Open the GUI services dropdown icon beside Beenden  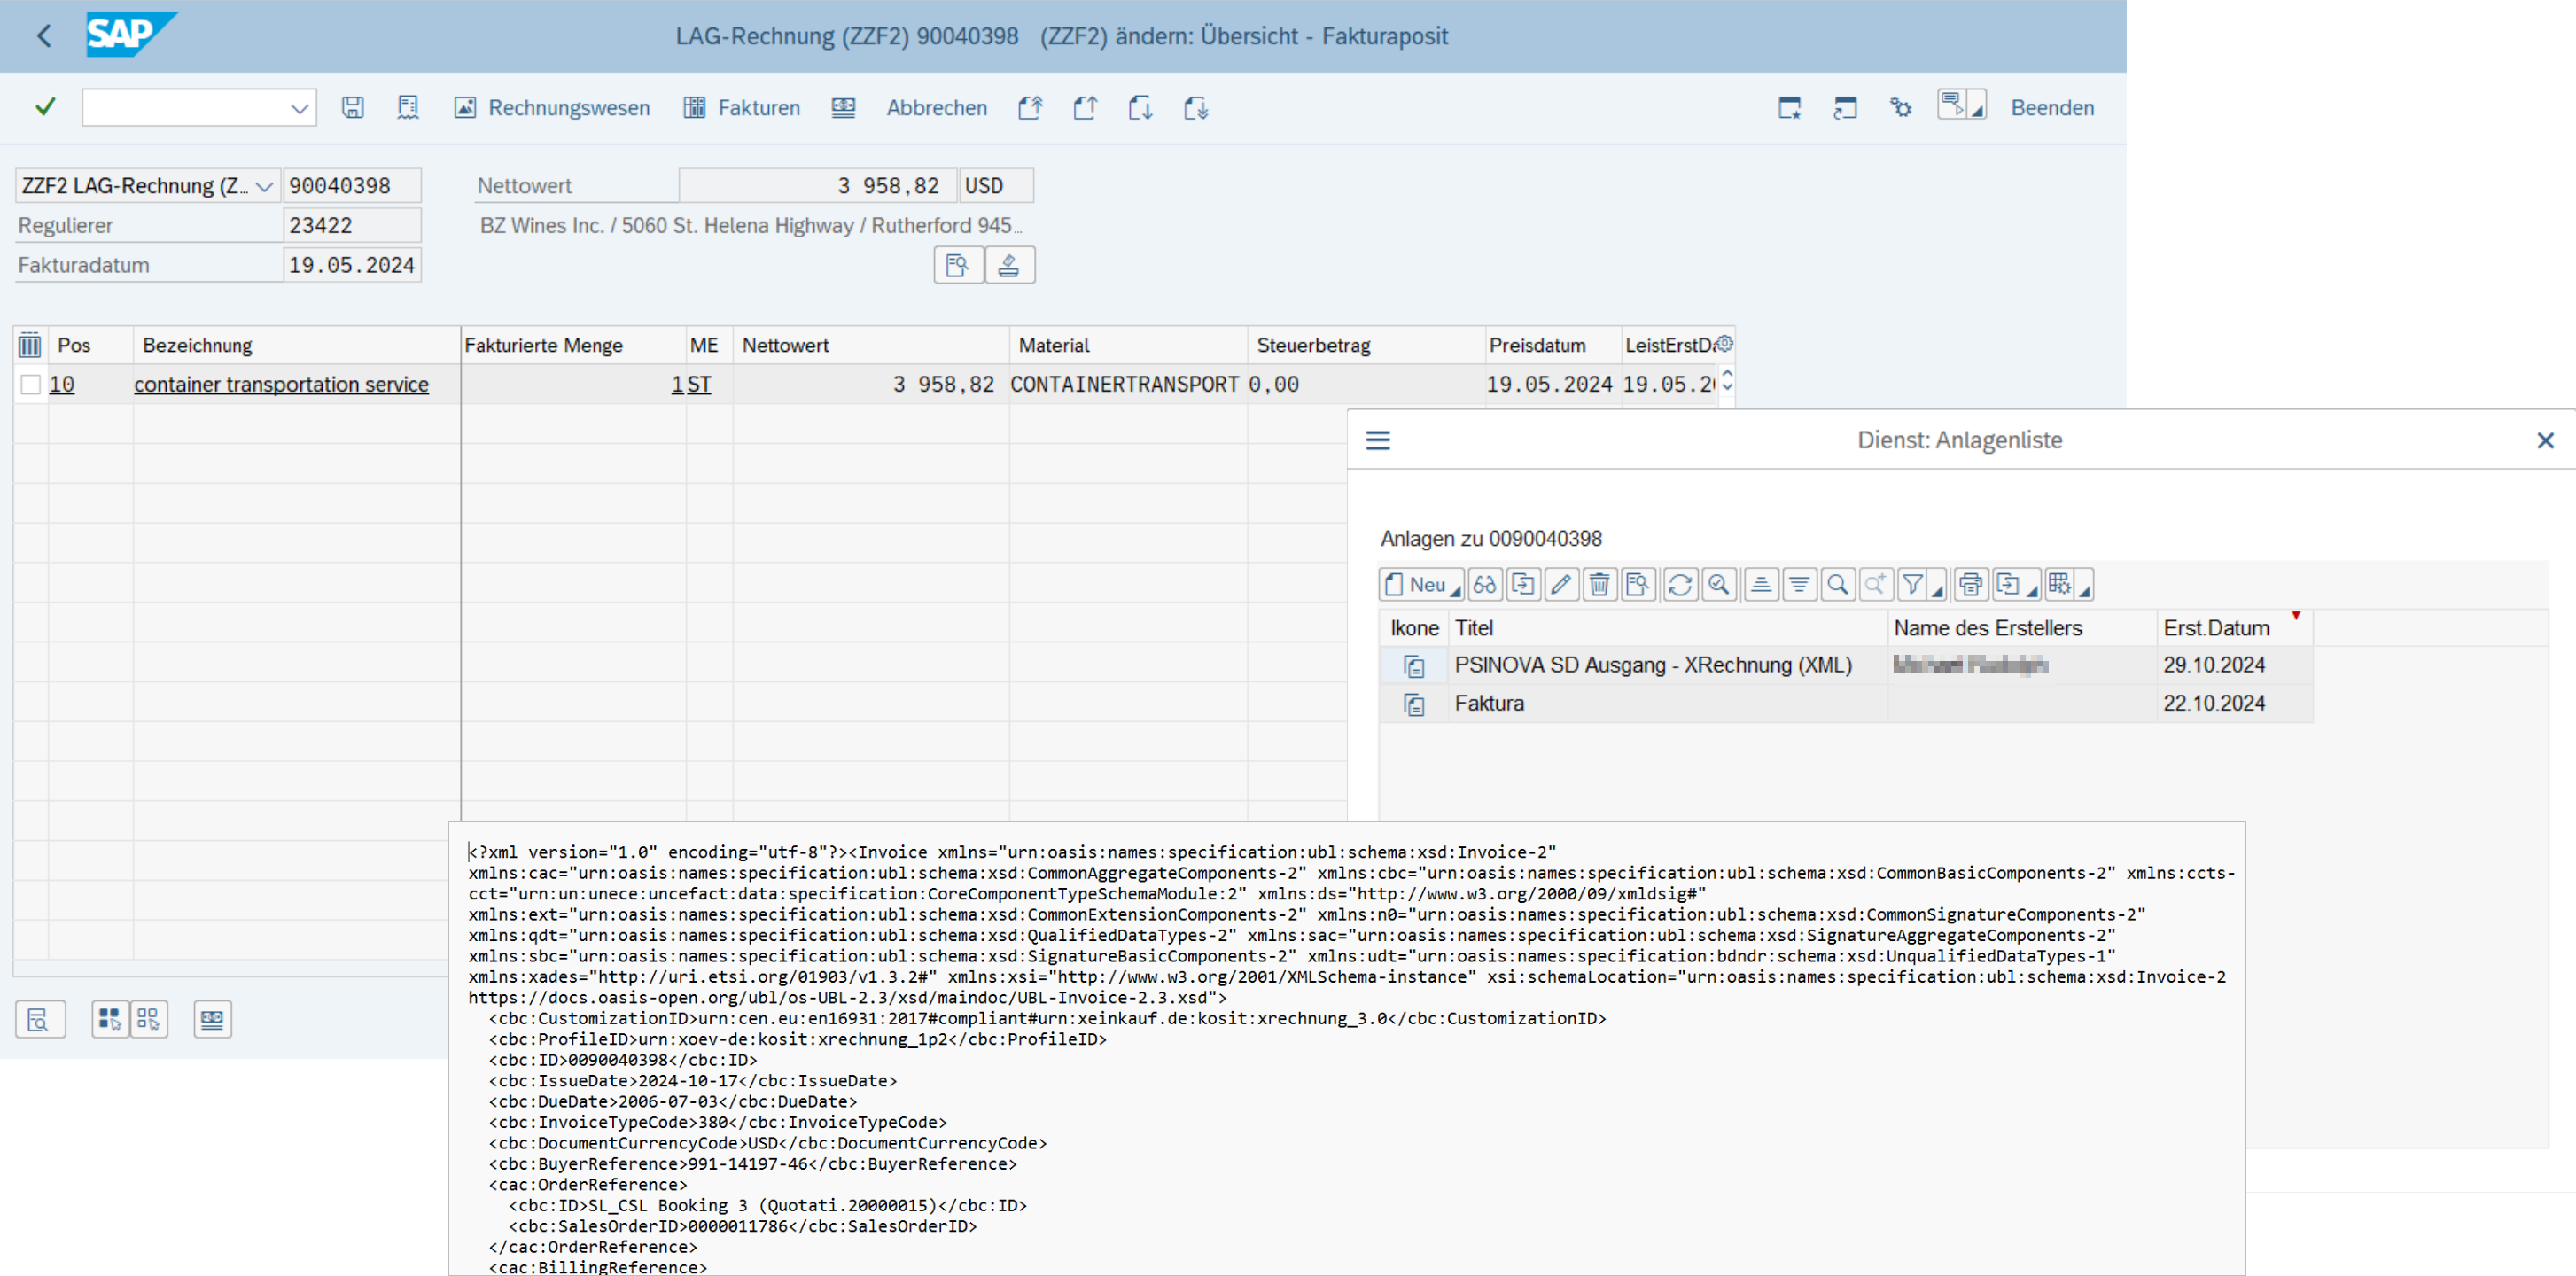[1960, 105]
